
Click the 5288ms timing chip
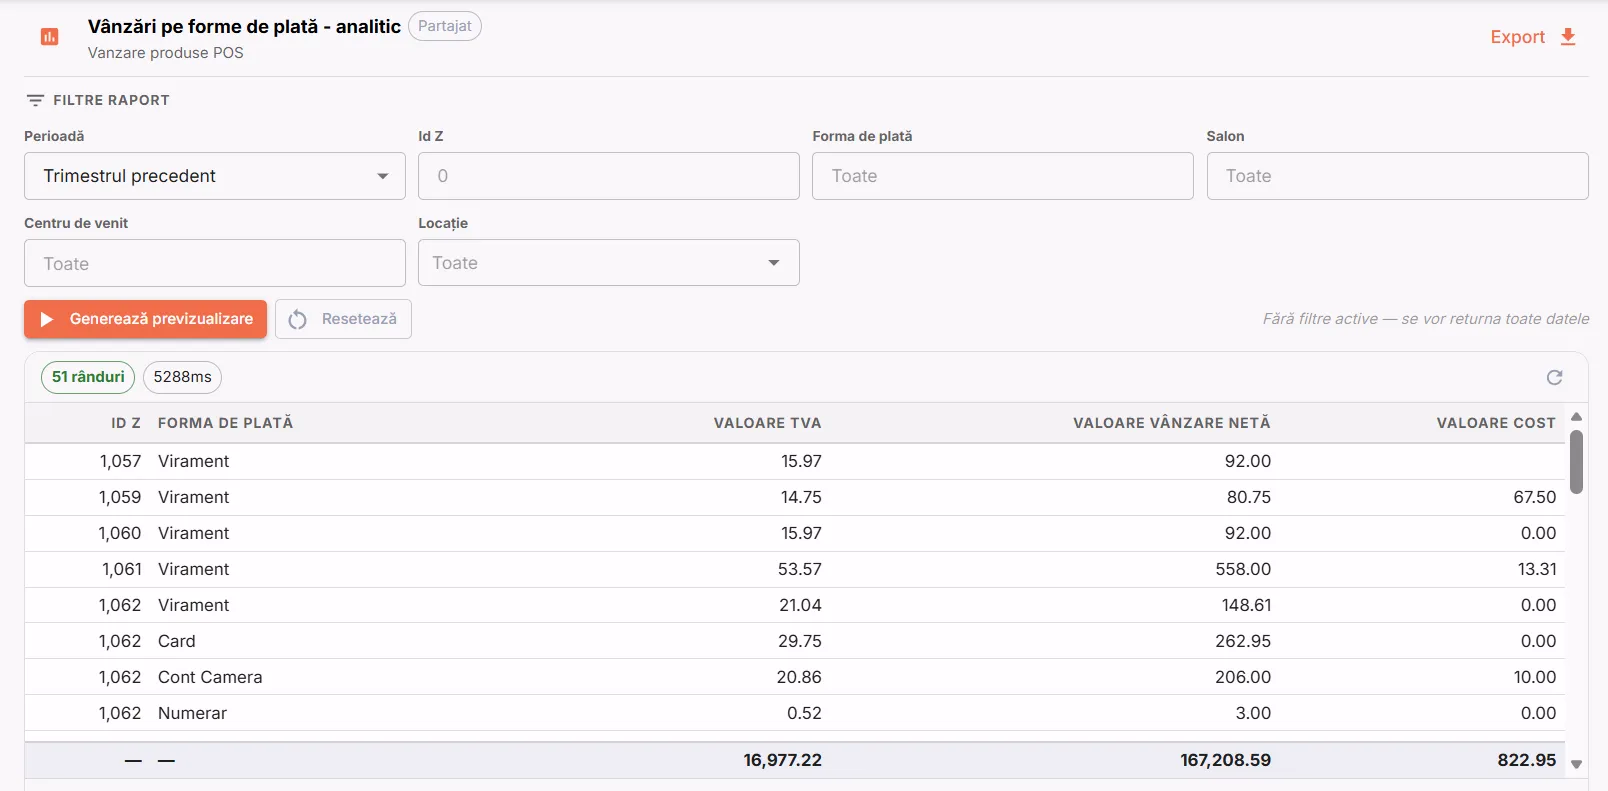point(182,377)
